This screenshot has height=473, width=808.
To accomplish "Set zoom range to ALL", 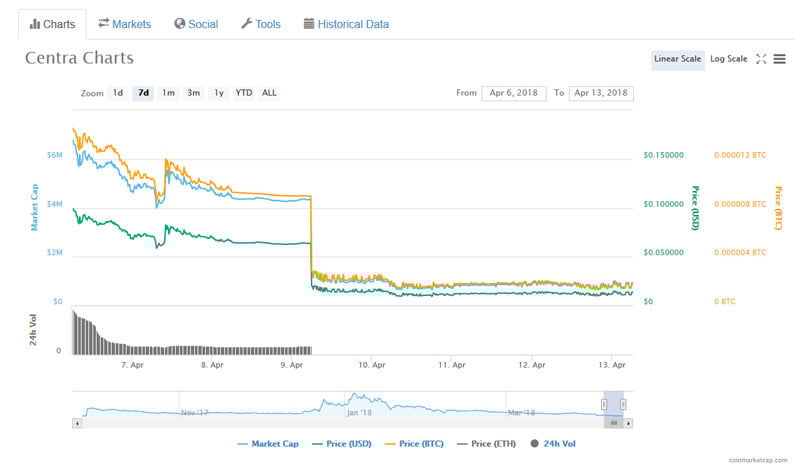I will coord(269,93).
